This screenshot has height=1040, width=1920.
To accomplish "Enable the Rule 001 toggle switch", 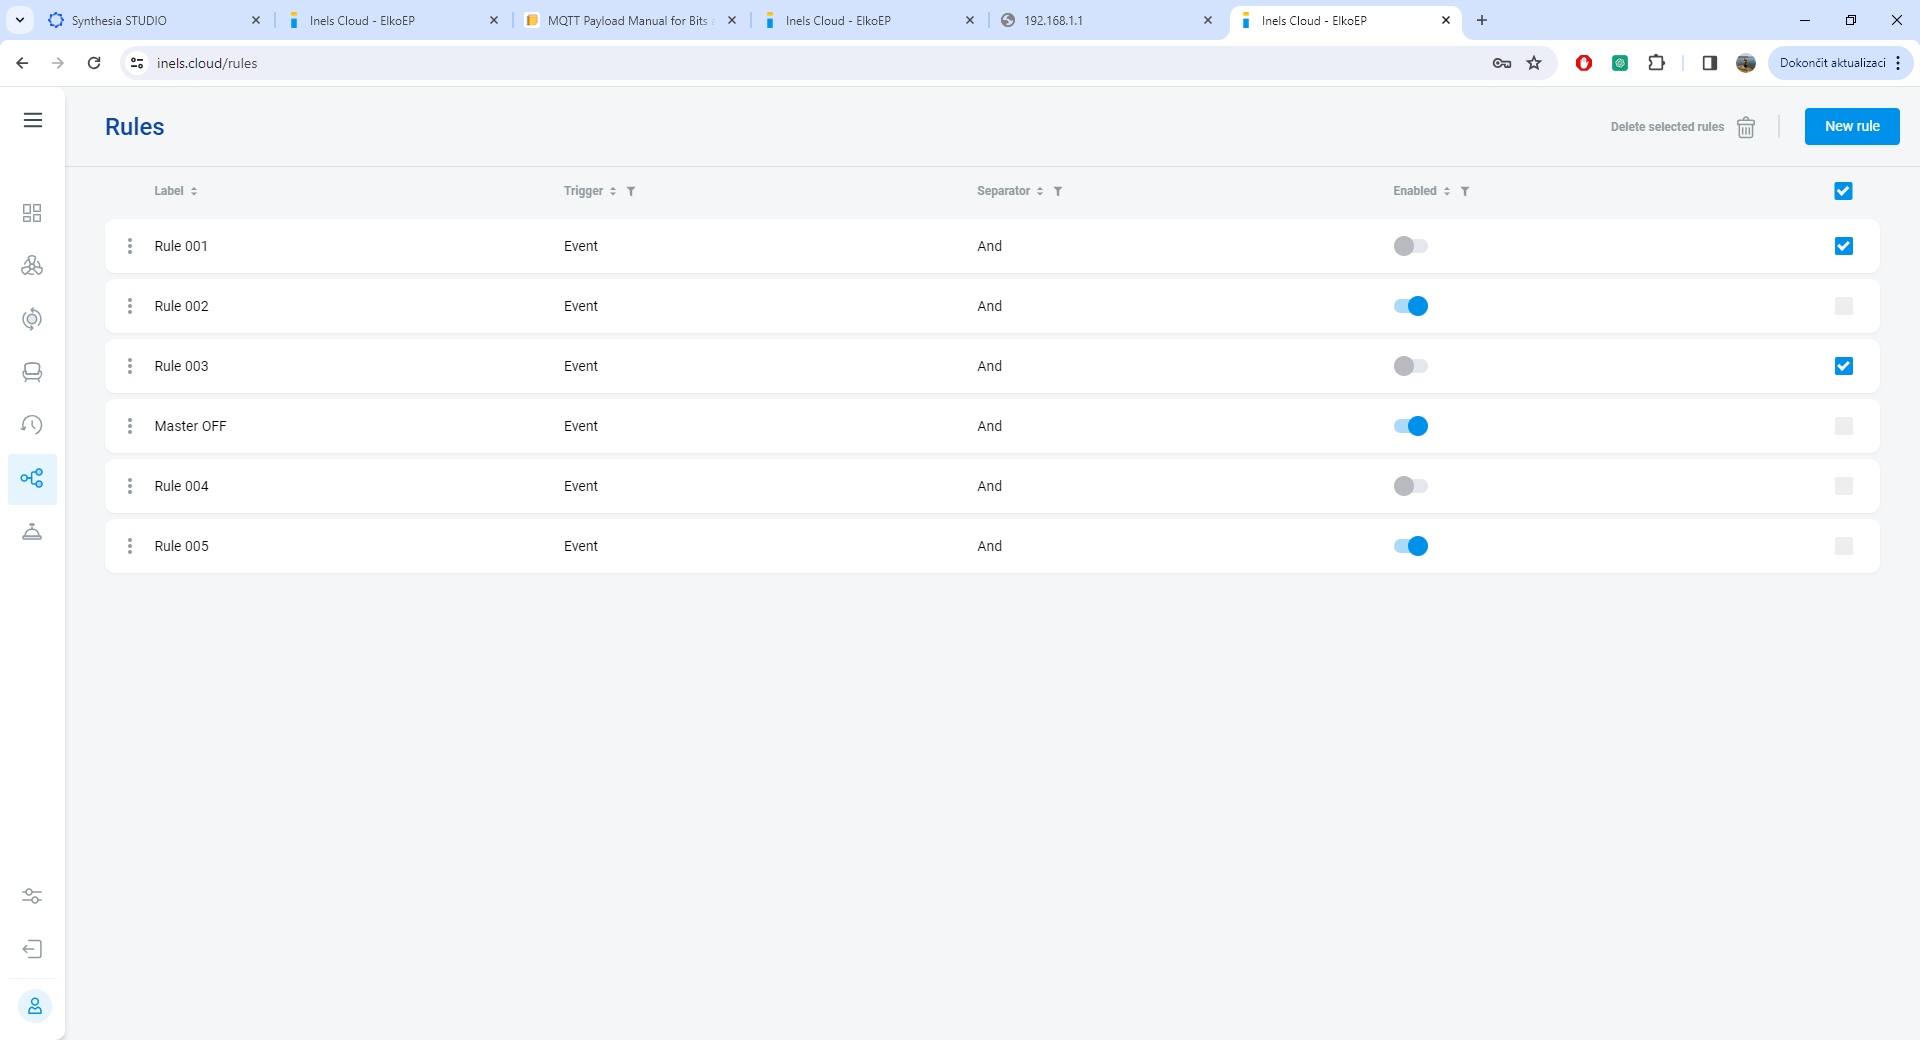I will (1410, 246).
